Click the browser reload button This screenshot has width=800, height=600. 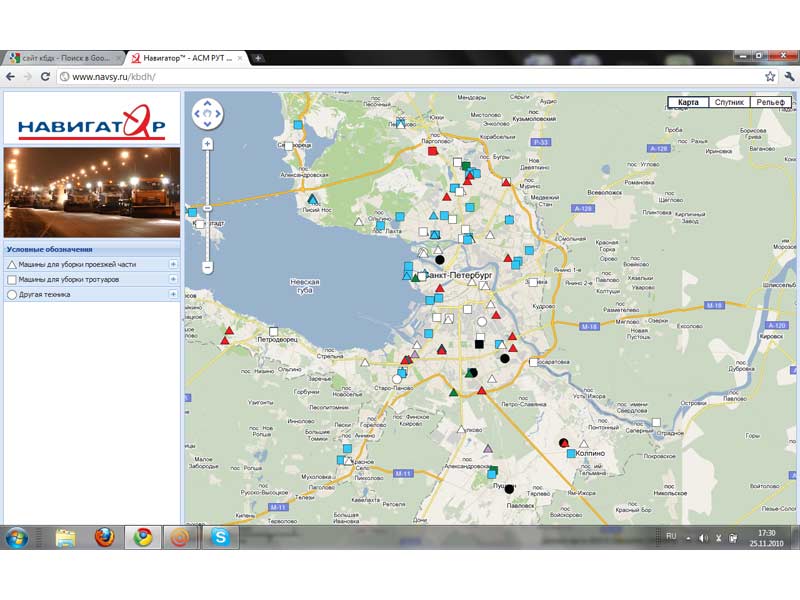[x=45, y=76]
